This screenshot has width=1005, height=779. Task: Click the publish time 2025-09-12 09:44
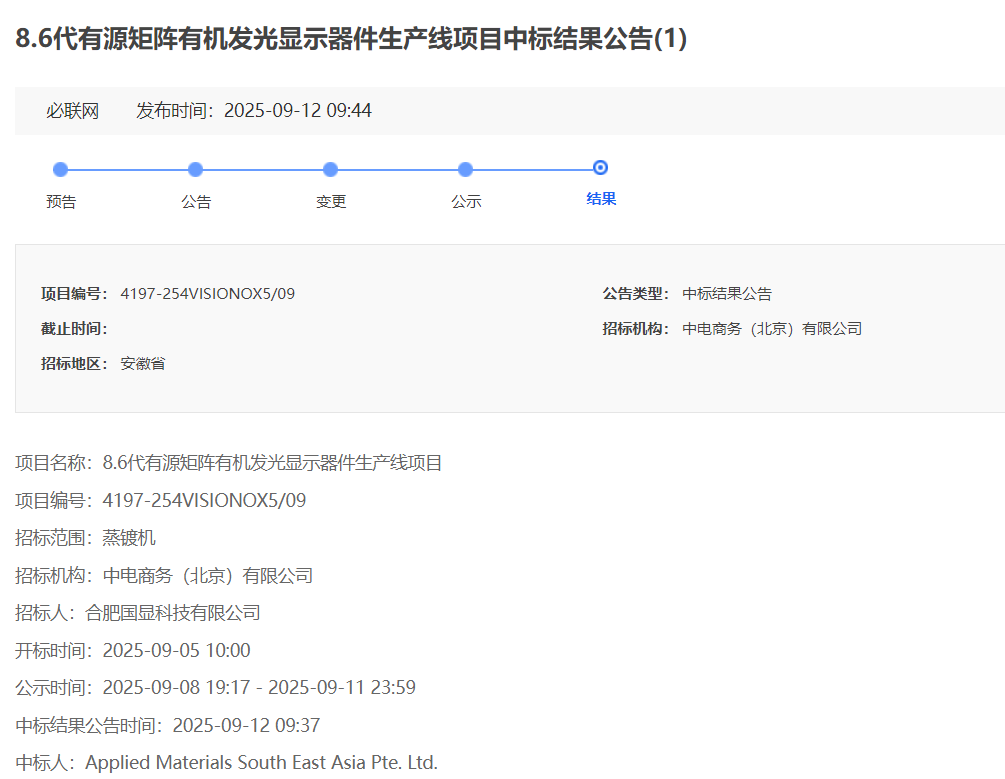297,111
